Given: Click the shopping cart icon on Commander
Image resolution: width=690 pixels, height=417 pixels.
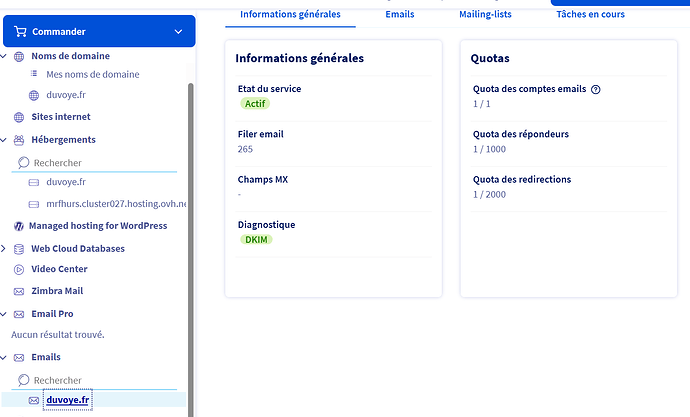Looking at the screenshot, I should [x=20, y=31].
